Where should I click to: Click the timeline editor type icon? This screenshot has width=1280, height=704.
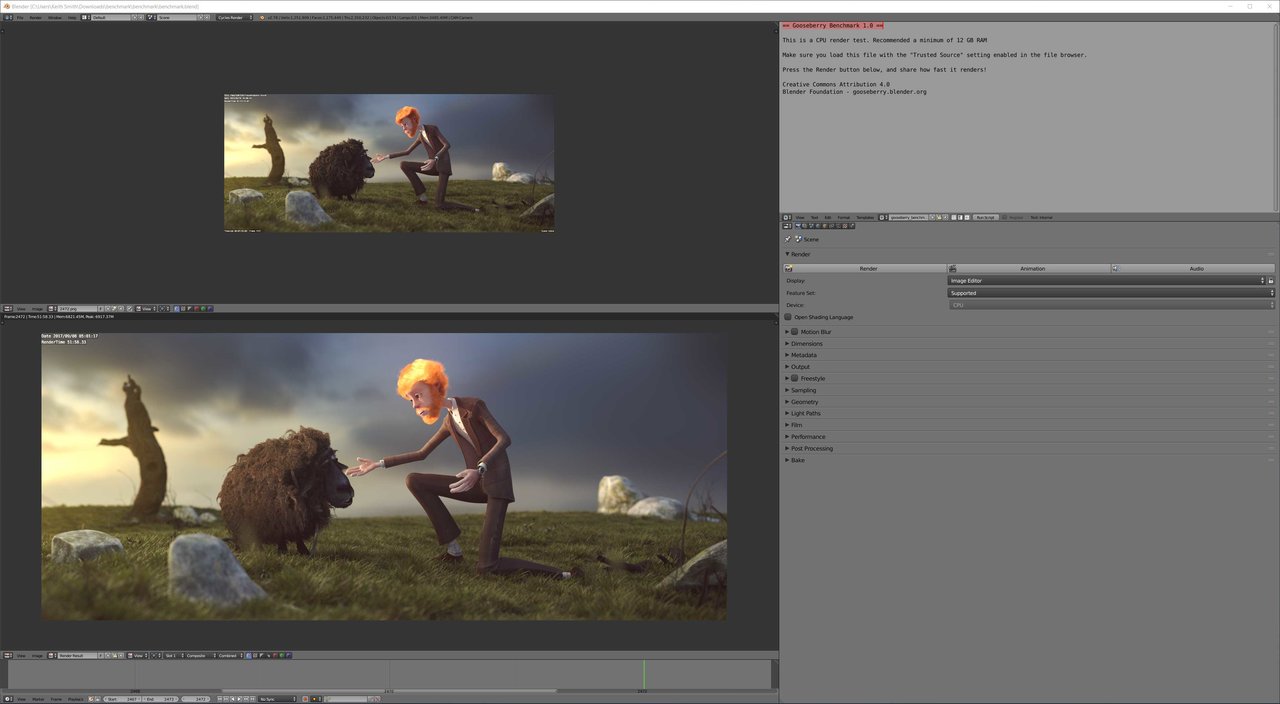[x=8, y=699]
